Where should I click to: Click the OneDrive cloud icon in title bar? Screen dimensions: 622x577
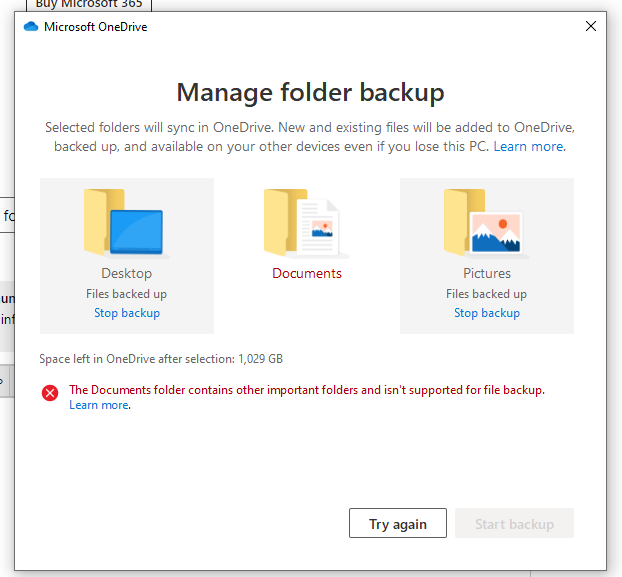31,27
